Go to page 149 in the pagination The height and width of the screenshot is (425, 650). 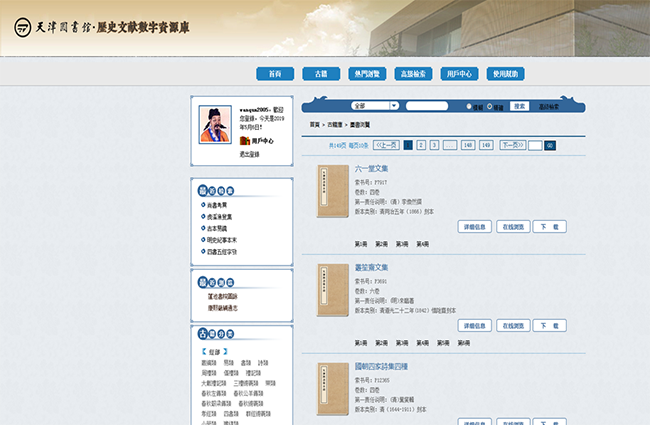pyautogui.click(x=486, y=145)
